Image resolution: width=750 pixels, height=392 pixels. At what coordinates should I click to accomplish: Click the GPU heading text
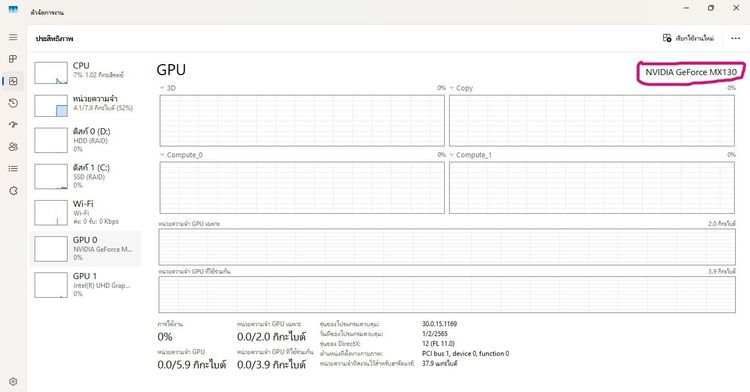pos(171,70)
